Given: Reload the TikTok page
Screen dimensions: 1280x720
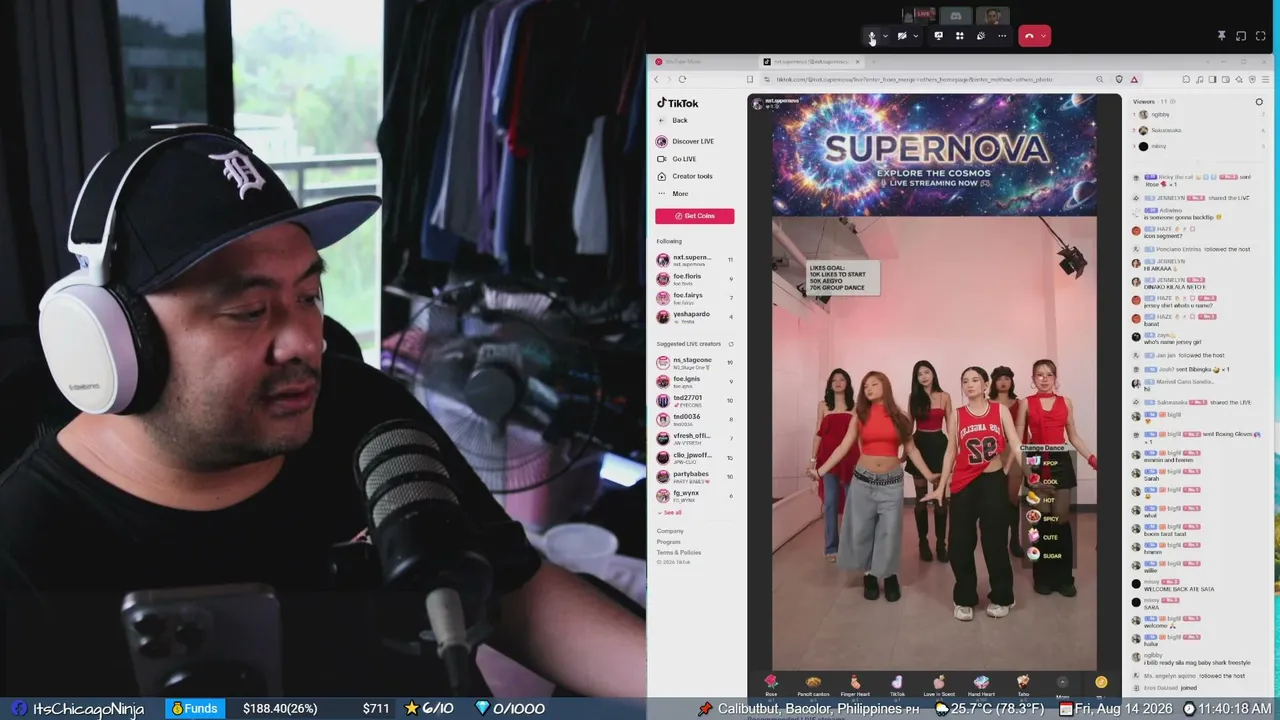Looking at the screenshot, I should tap(682, 79).
